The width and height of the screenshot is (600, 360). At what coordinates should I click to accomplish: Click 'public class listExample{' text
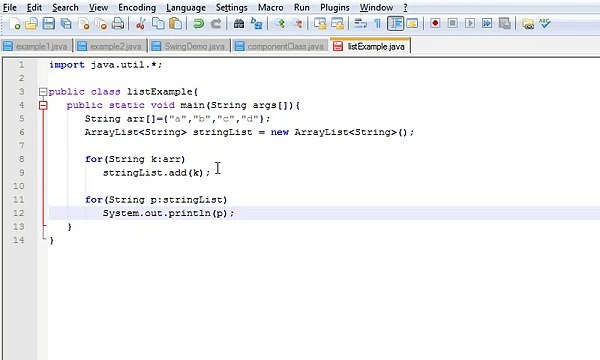(x=124, y=92)
